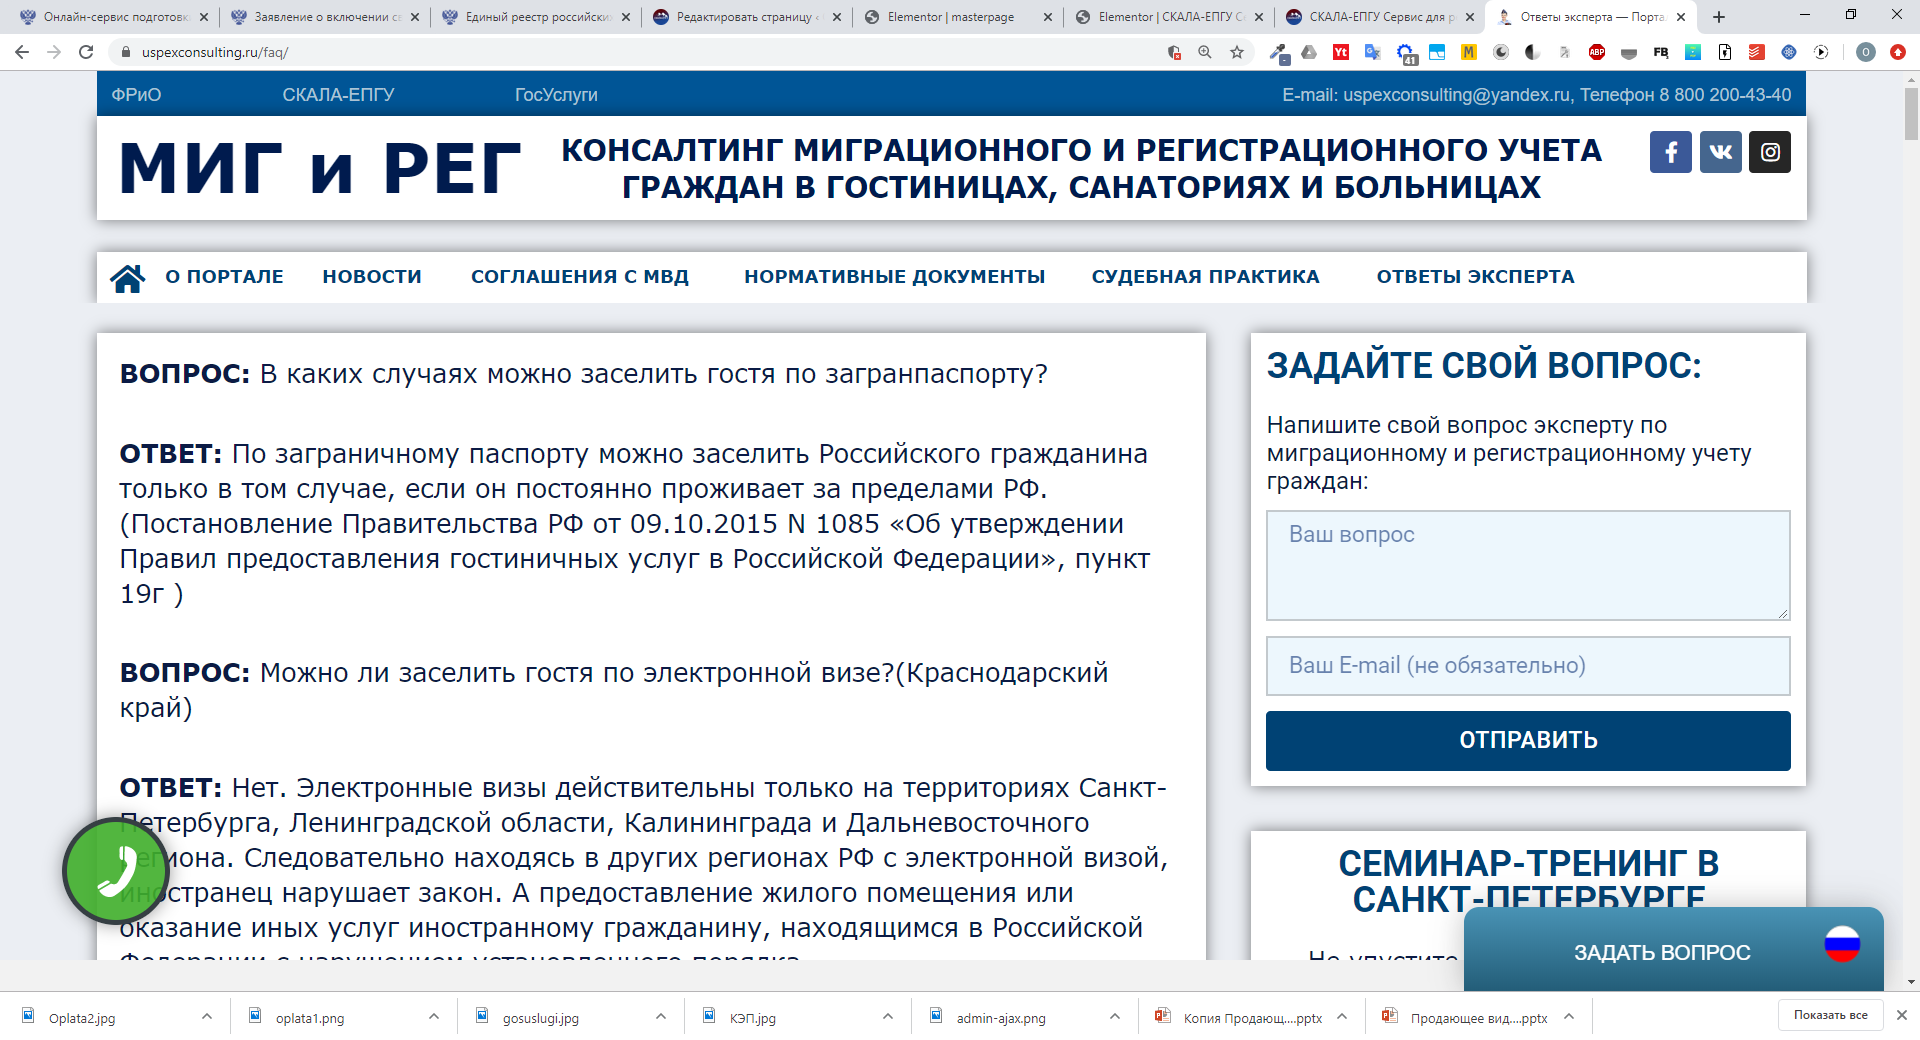The height and width of the screenshot is (1040, 1920).
Task: Click the ГосУслуги top bar link
Action: pos(556,95)
